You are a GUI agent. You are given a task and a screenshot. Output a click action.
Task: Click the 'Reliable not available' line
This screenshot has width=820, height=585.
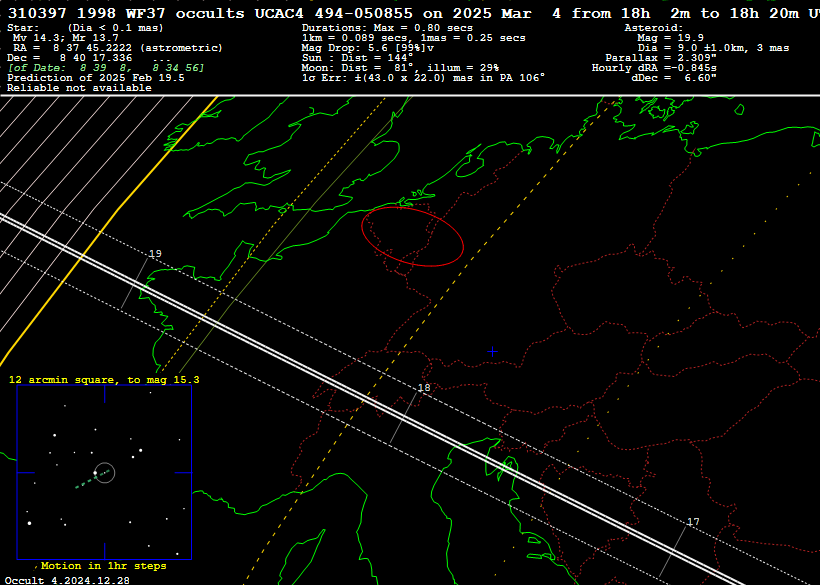(79, 88)
